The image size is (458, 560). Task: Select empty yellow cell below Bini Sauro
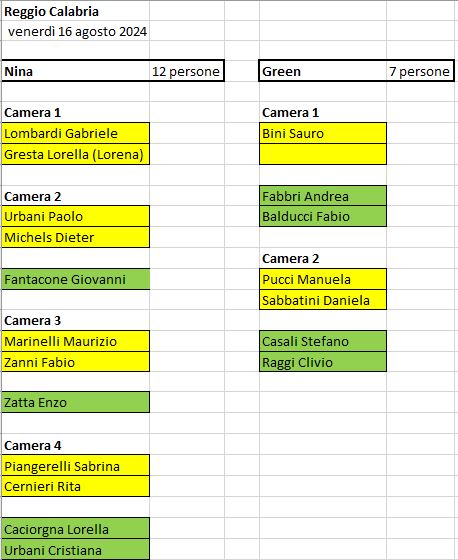(323, 154)
